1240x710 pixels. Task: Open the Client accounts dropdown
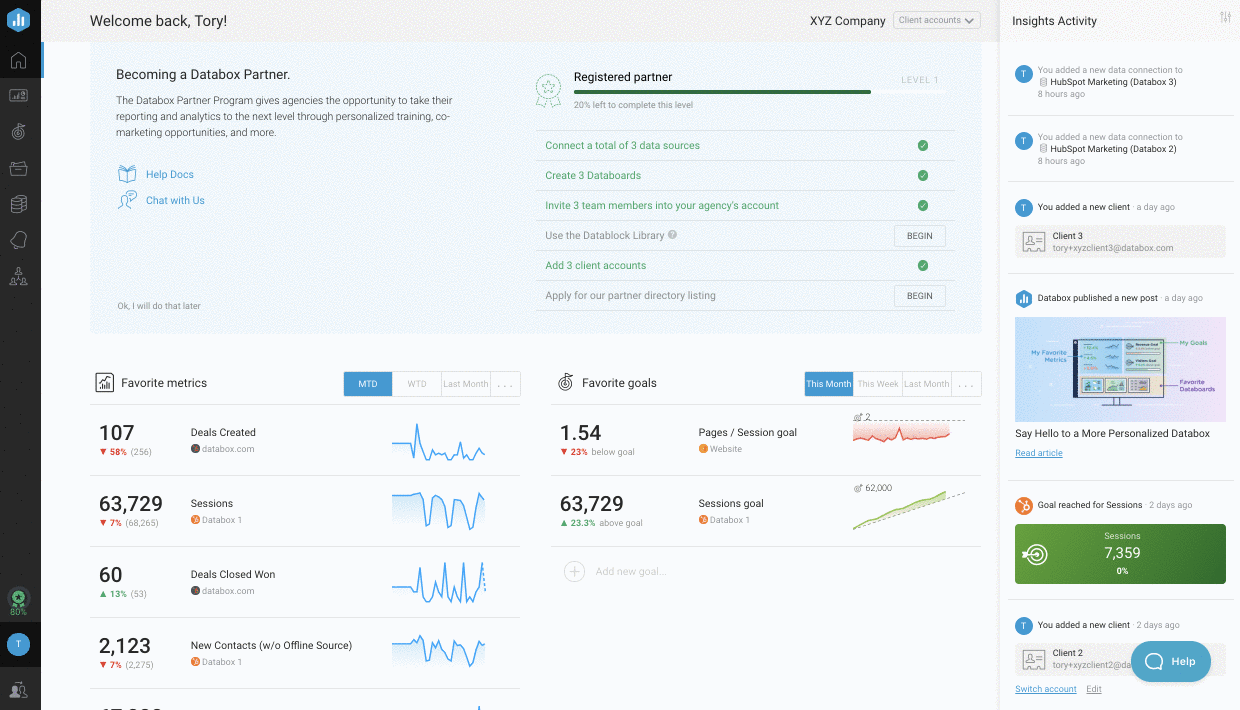click(x=936, y=20)
